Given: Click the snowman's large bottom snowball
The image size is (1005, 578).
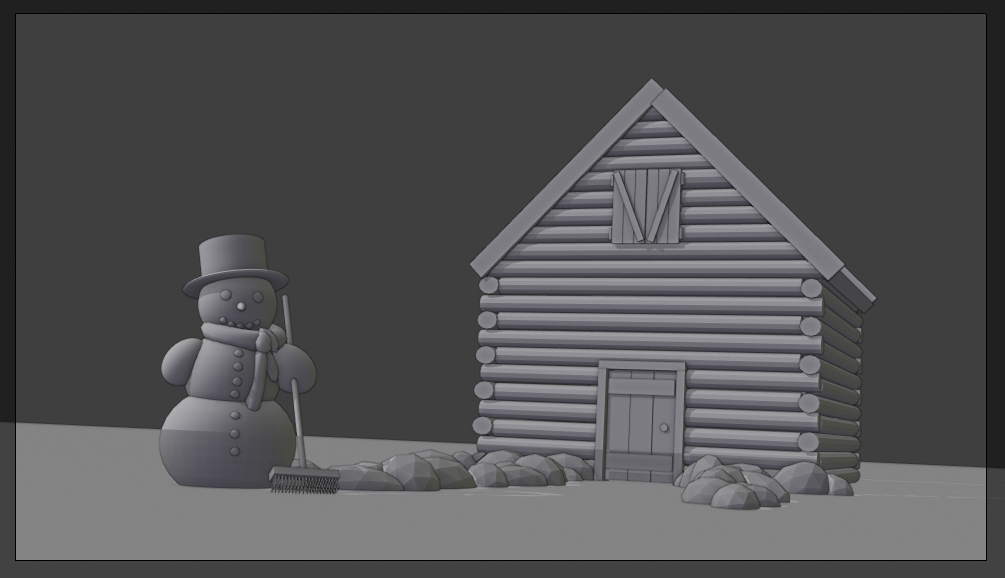Looking at the screenshot, I should tap(228, 442).
